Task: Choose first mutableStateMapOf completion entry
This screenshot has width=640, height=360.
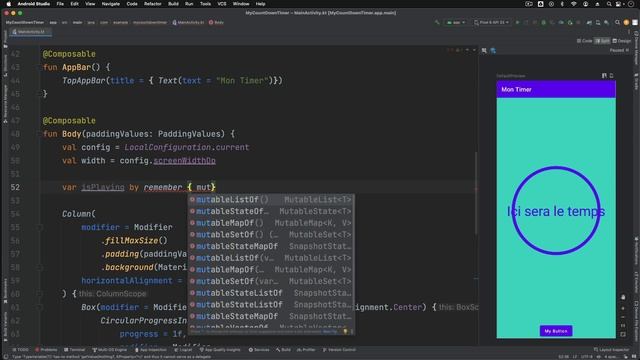Action: pos(271,247)
